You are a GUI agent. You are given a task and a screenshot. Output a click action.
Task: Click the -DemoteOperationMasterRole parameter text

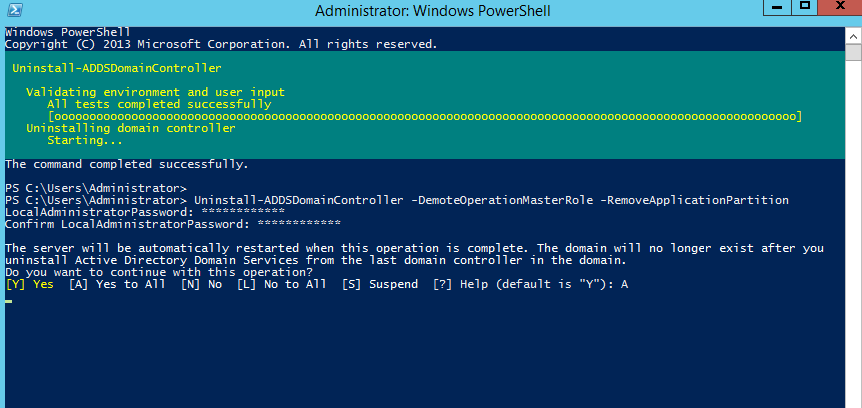[x=502, y=200]
